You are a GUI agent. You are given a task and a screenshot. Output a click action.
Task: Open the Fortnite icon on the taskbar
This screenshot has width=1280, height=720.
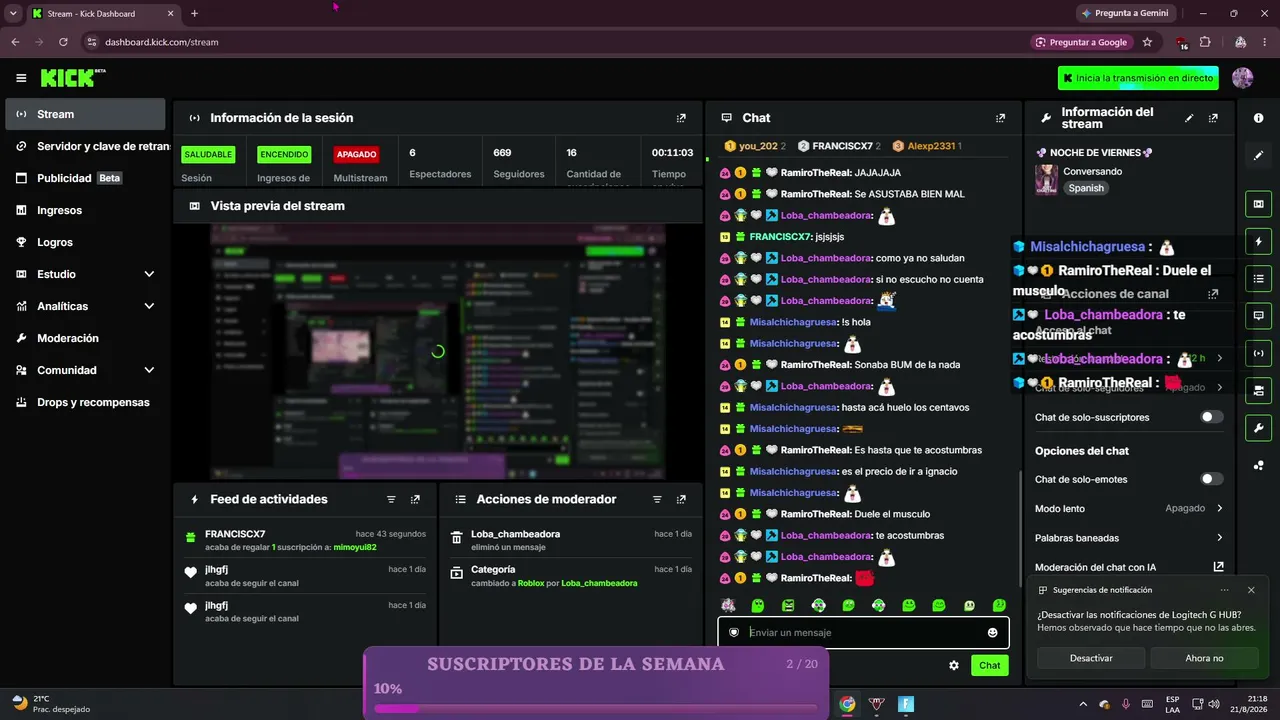coord(906,704)
